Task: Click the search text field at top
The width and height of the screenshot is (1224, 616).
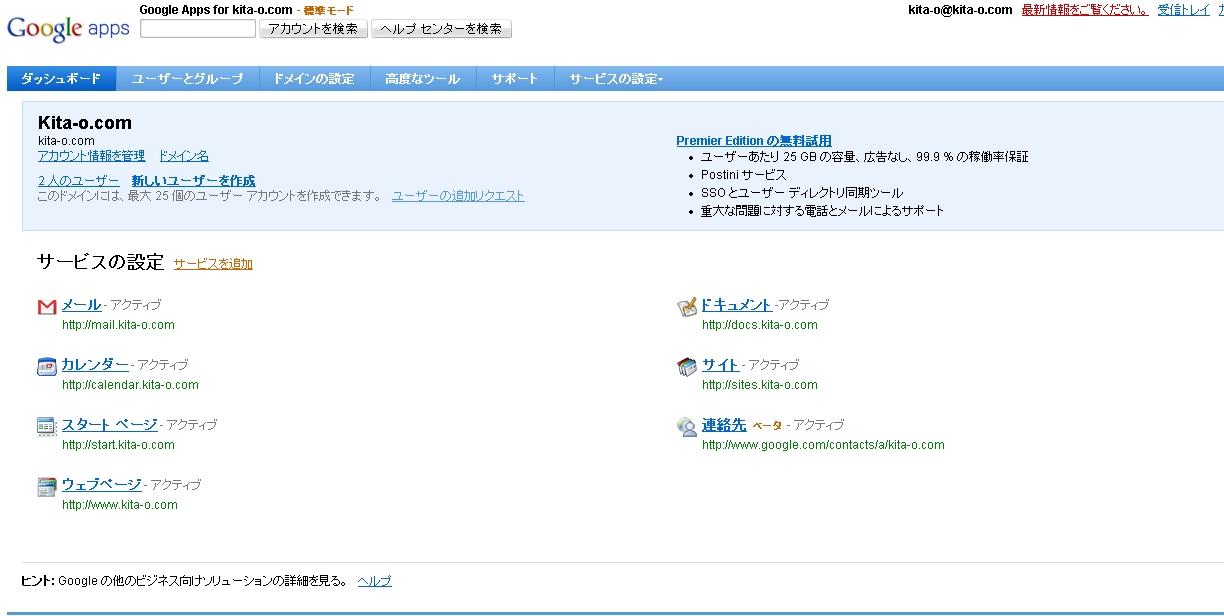Action: pos(198,29)
